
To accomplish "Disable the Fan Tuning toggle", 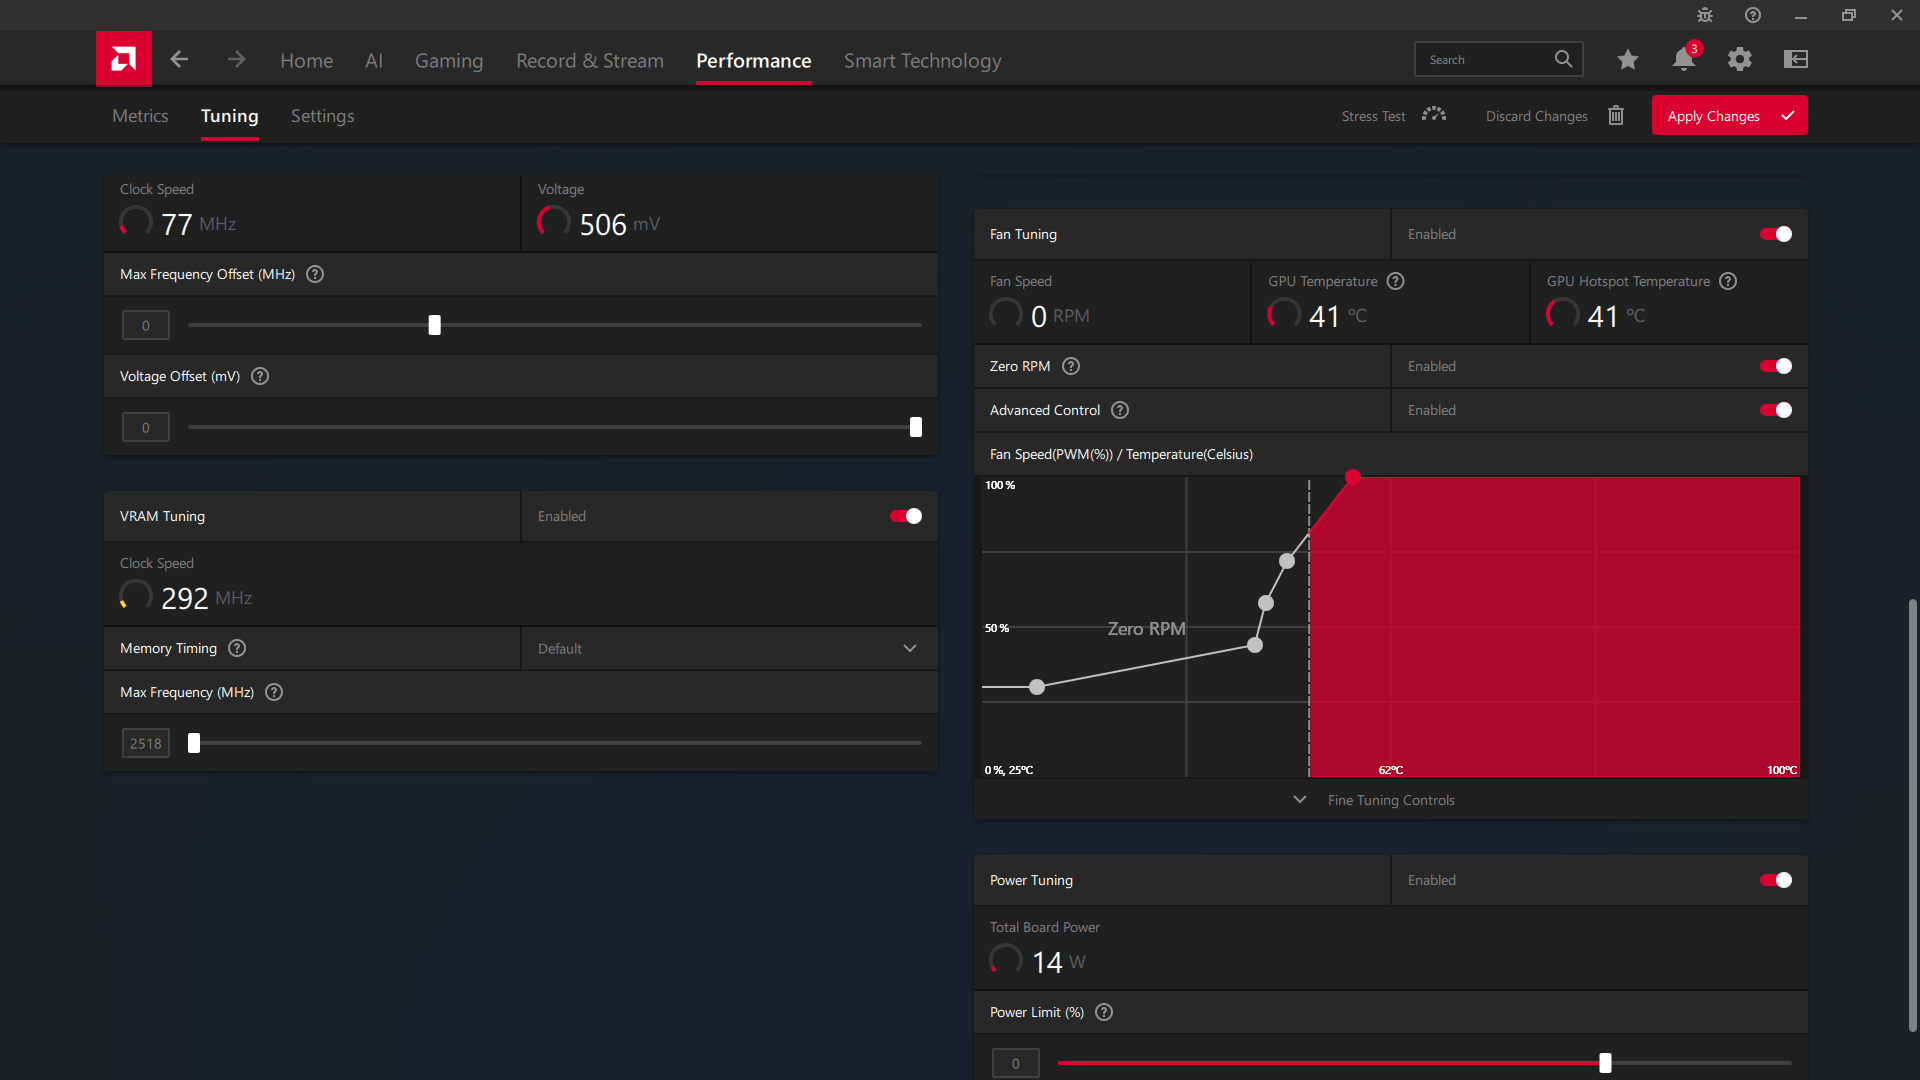I will point(1775,234).
